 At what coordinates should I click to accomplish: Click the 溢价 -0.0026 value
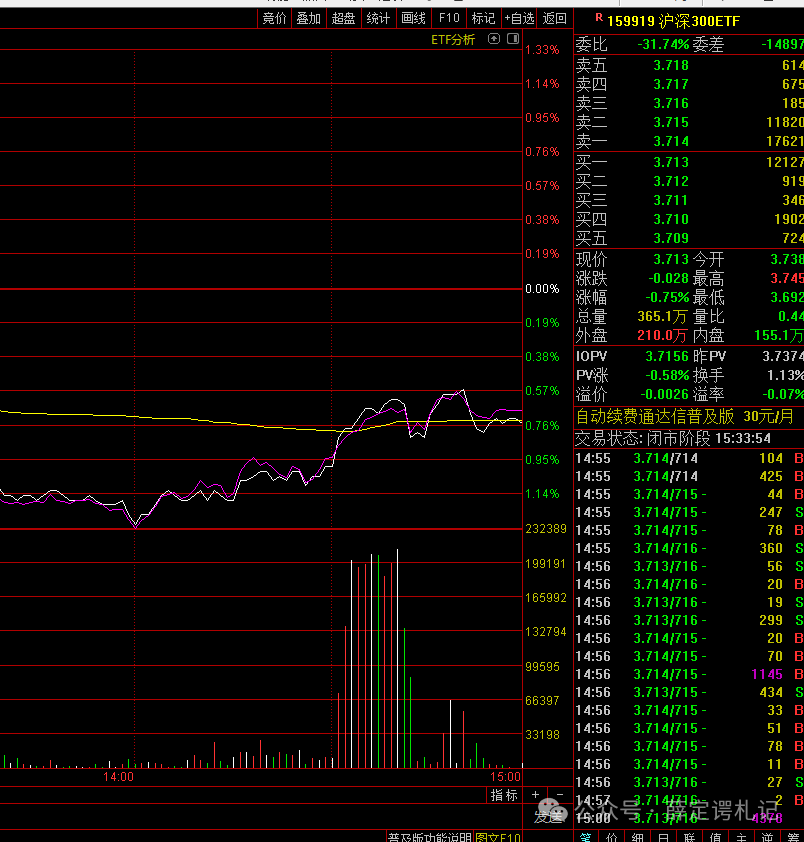click(x=664, y=394)
